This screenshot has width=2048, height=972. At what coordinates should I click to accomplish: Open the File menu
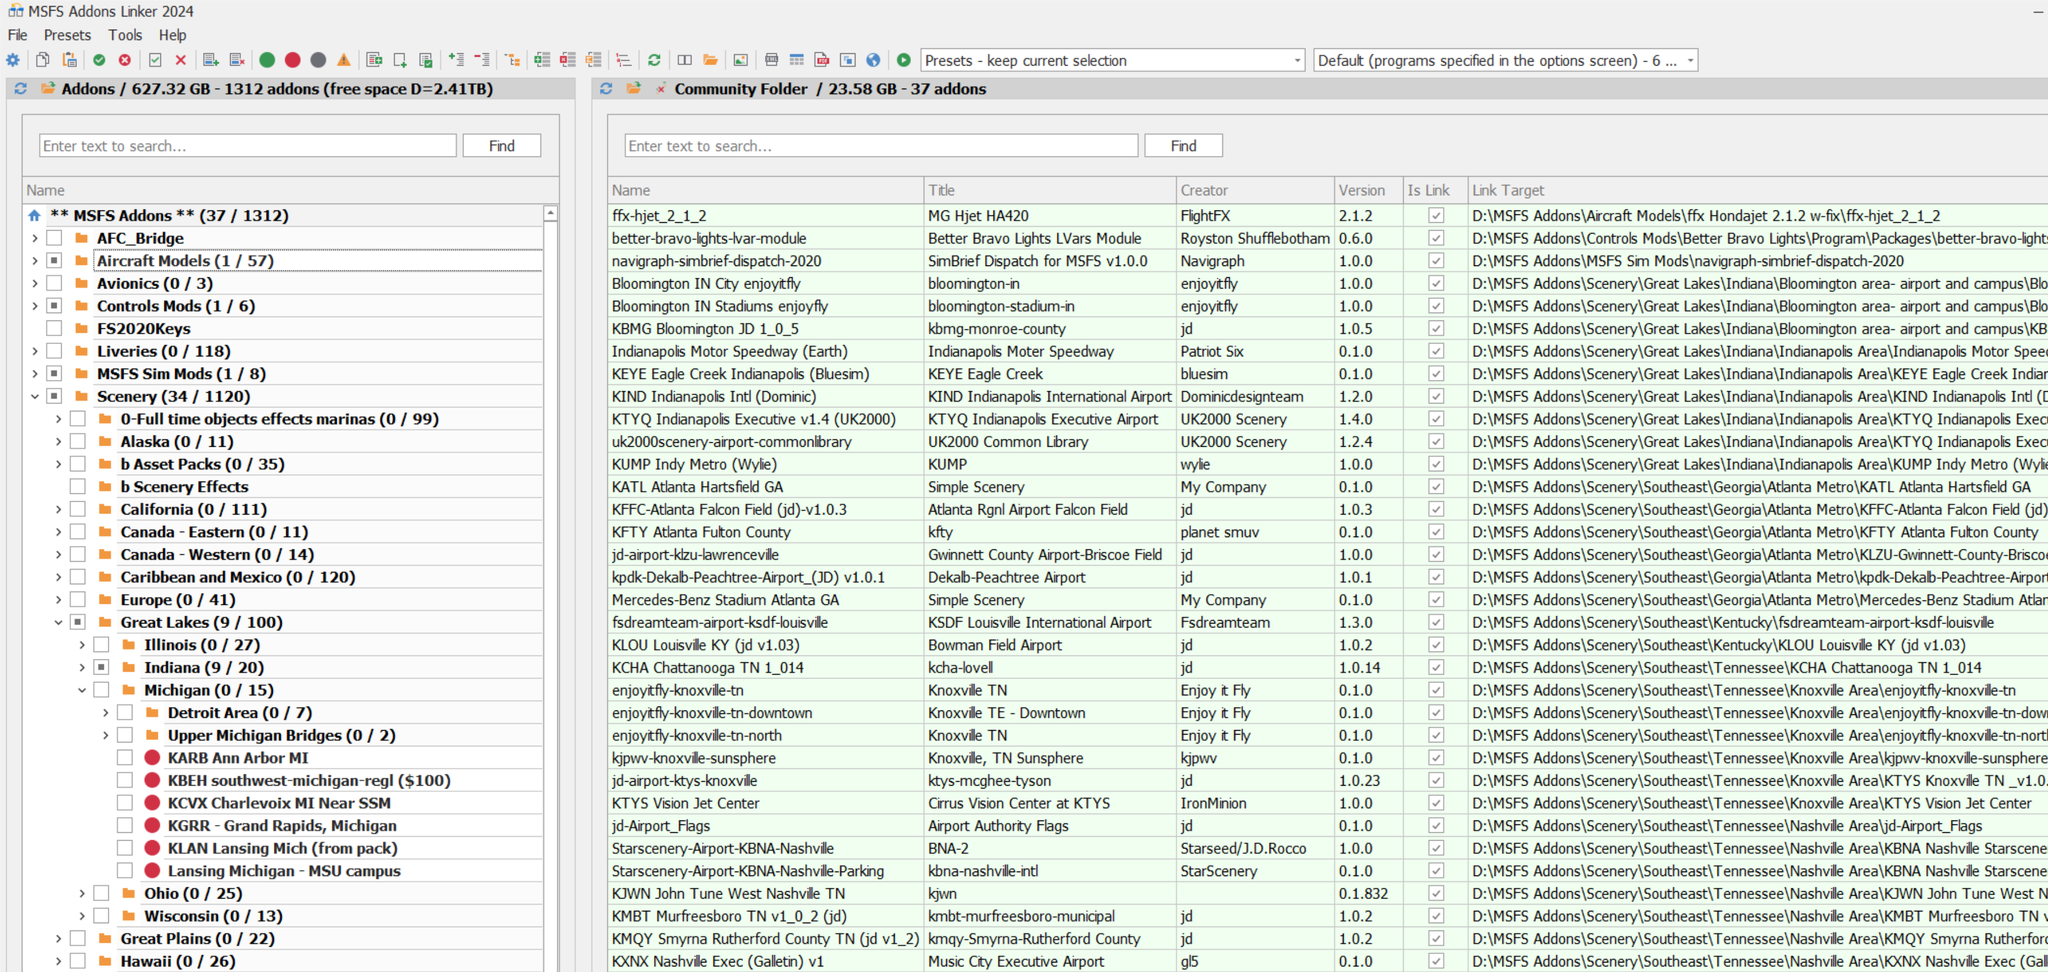click(x=18, y=35)
